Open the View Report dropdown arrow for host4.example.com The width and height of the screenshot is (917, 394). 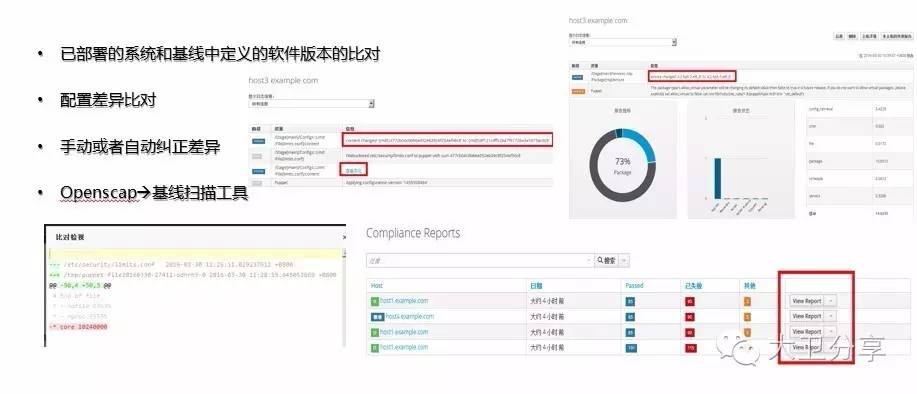830,316
